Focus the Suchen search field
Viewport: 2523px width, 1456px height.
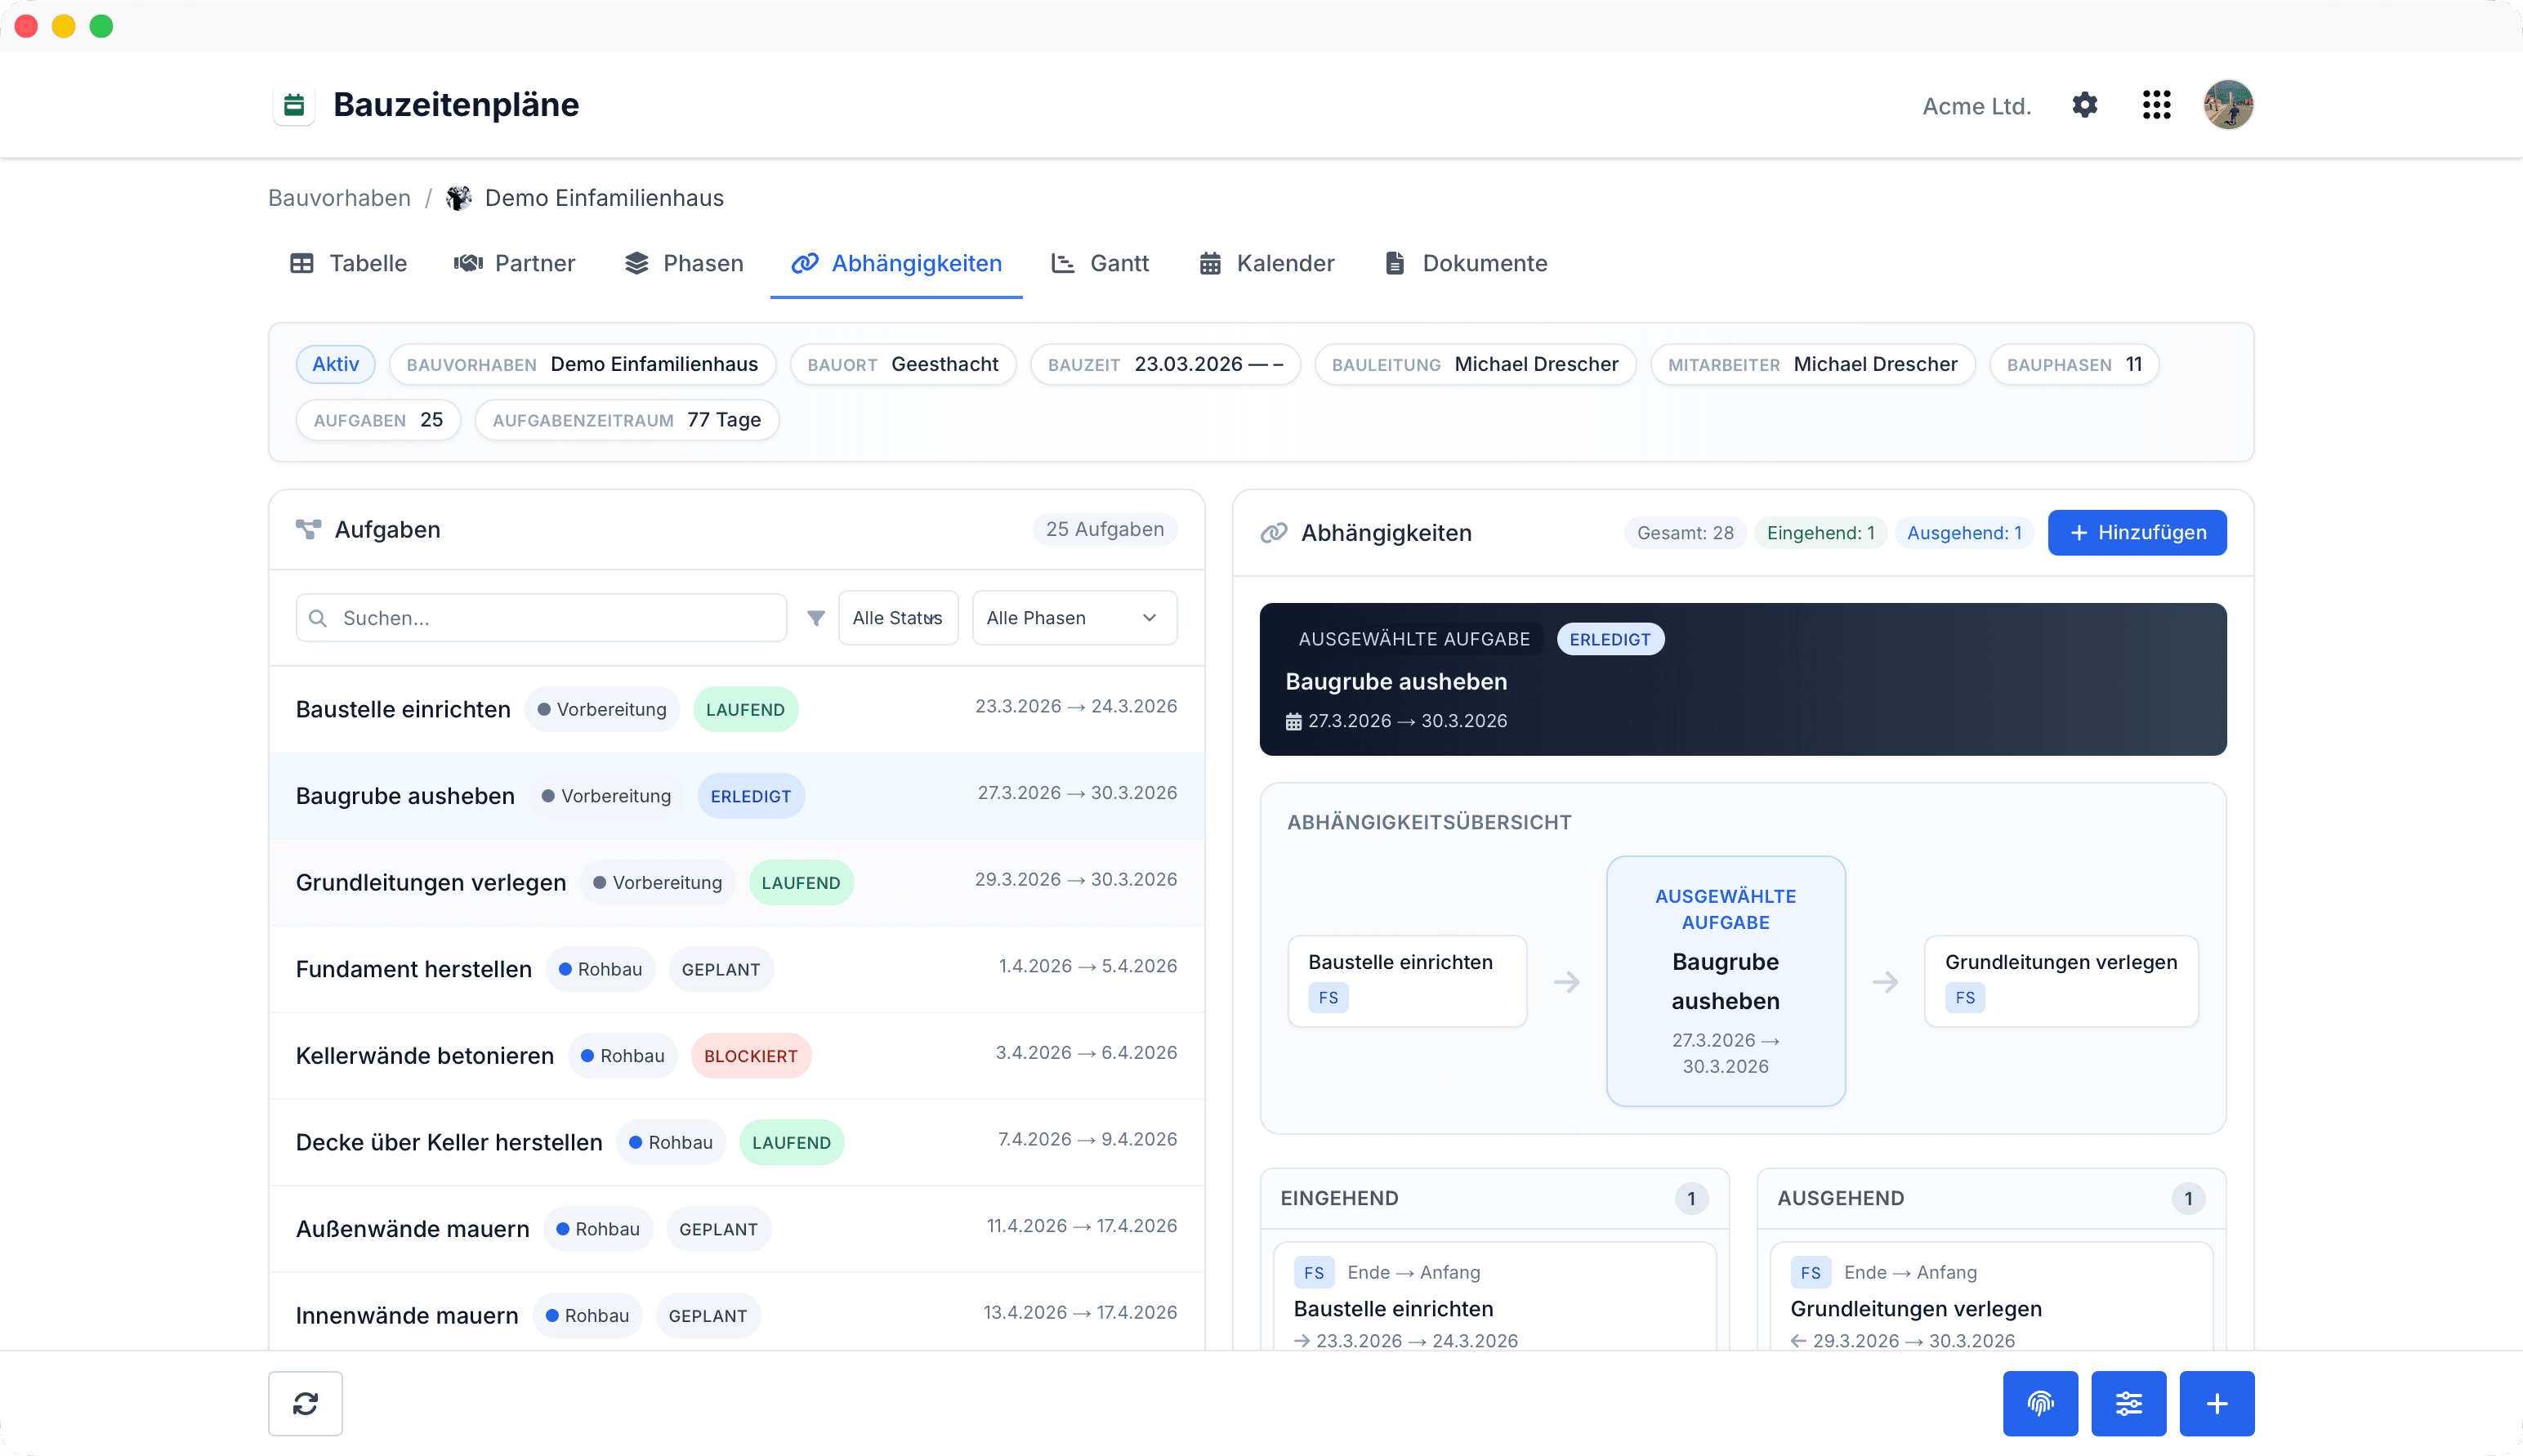tap(541, 618)
